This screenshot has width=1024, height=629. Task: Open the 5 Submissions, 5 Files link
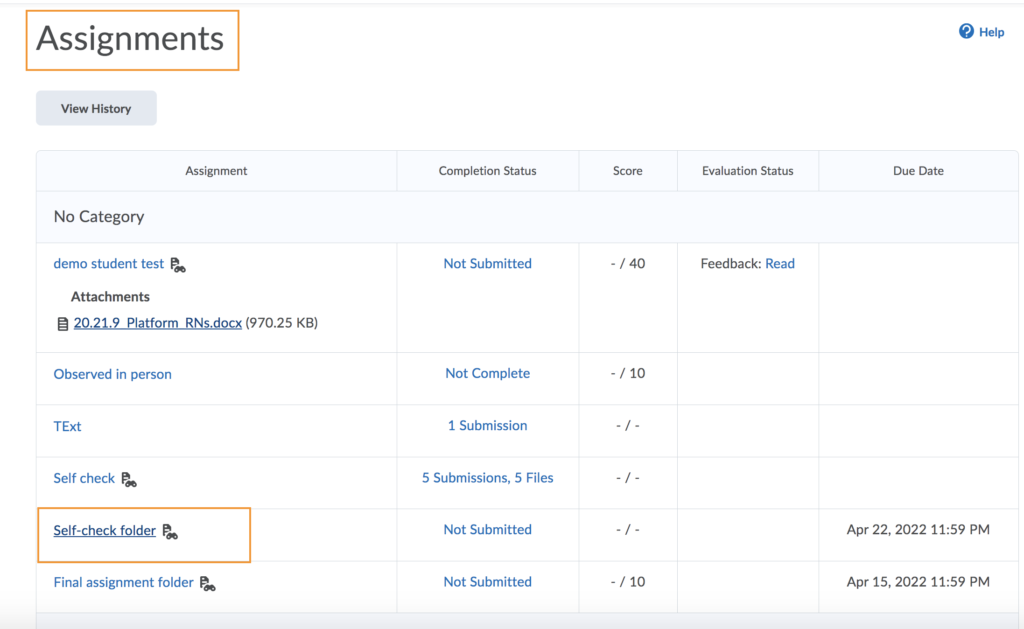click(x=487, y=478)
